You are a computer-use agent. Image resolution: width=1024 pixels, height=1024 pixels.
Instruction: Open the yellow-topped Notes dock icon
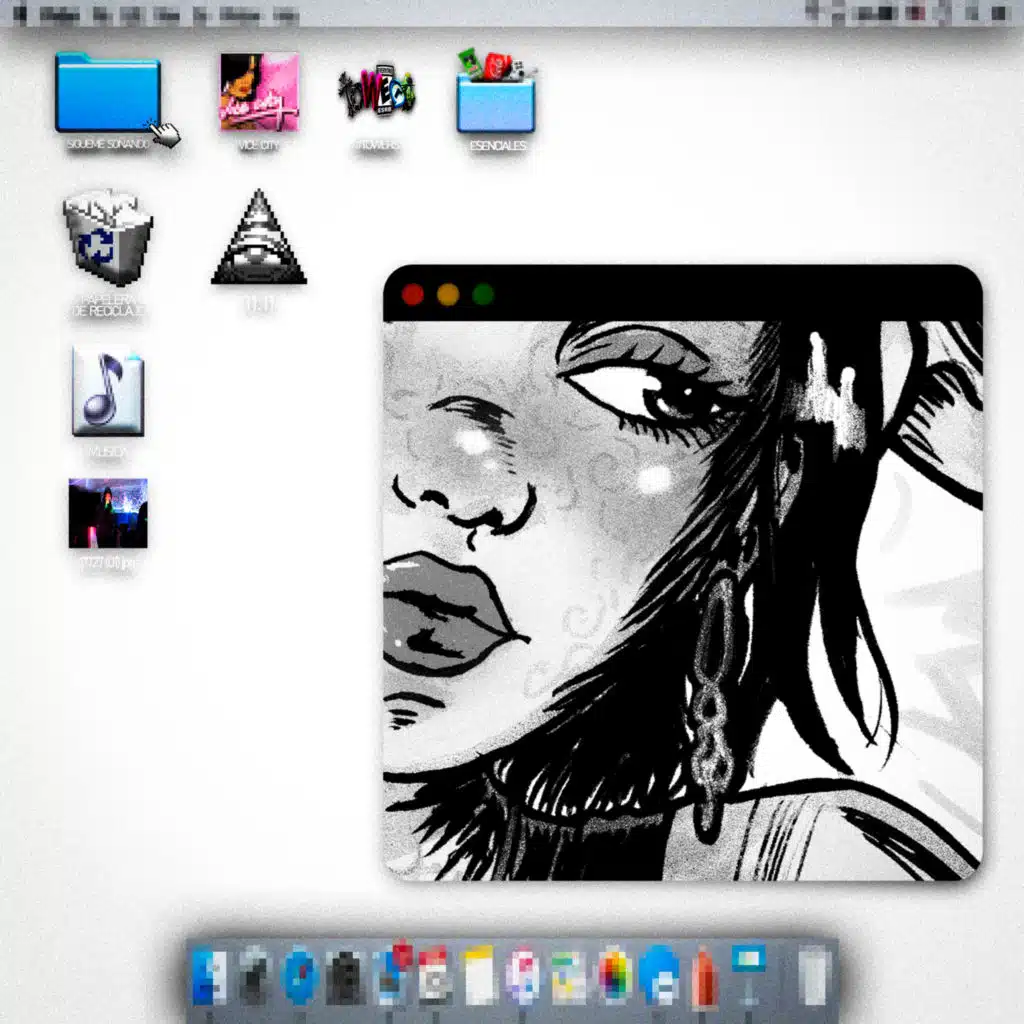(x=479, y=976)
